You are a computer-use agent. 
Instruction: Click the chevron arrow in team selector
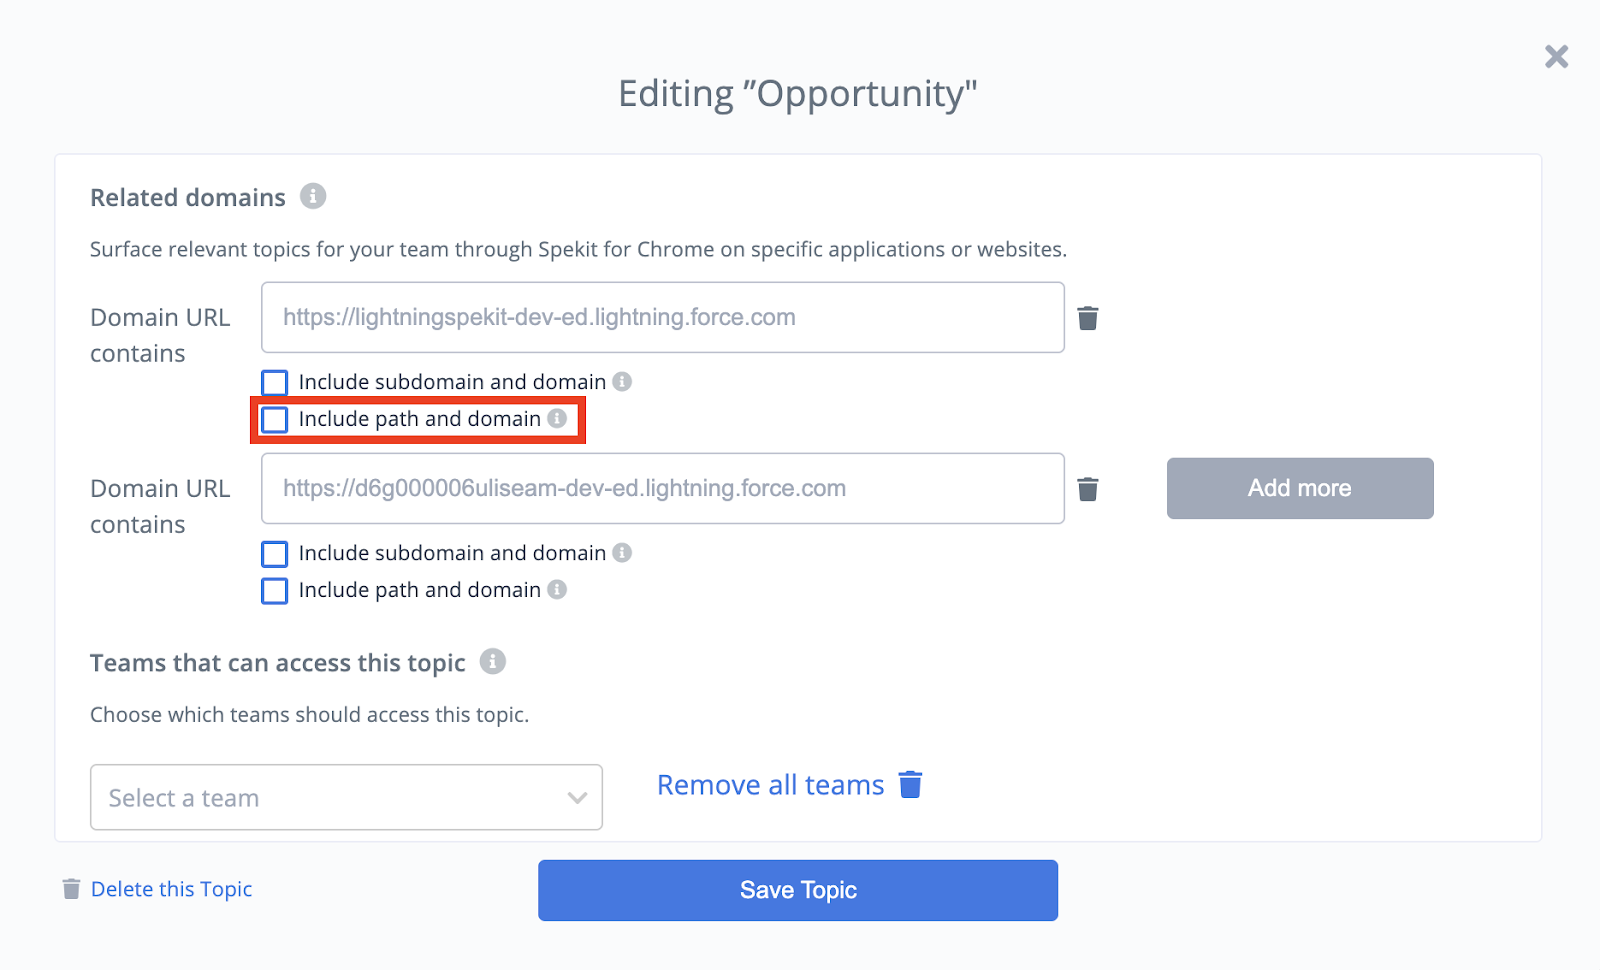[577, 798]
